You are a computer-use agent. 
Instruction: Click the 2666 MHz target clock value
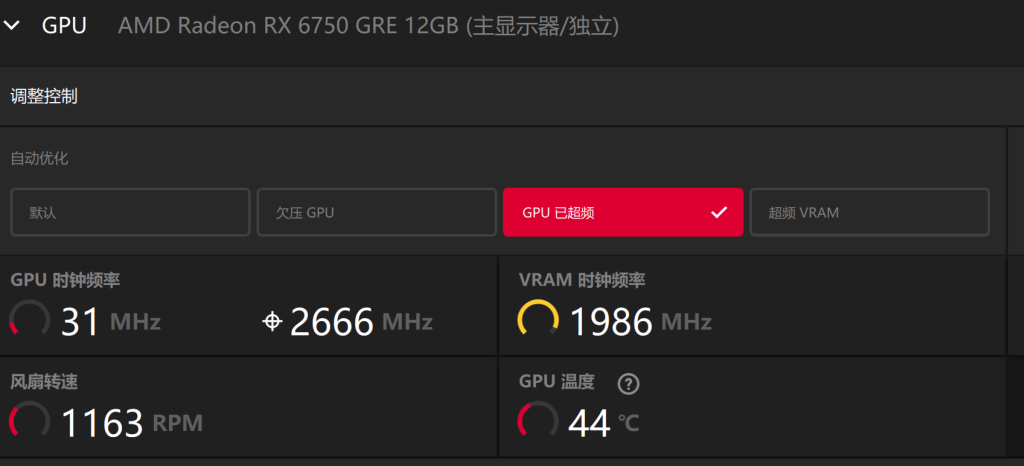[x=360, y=321]
